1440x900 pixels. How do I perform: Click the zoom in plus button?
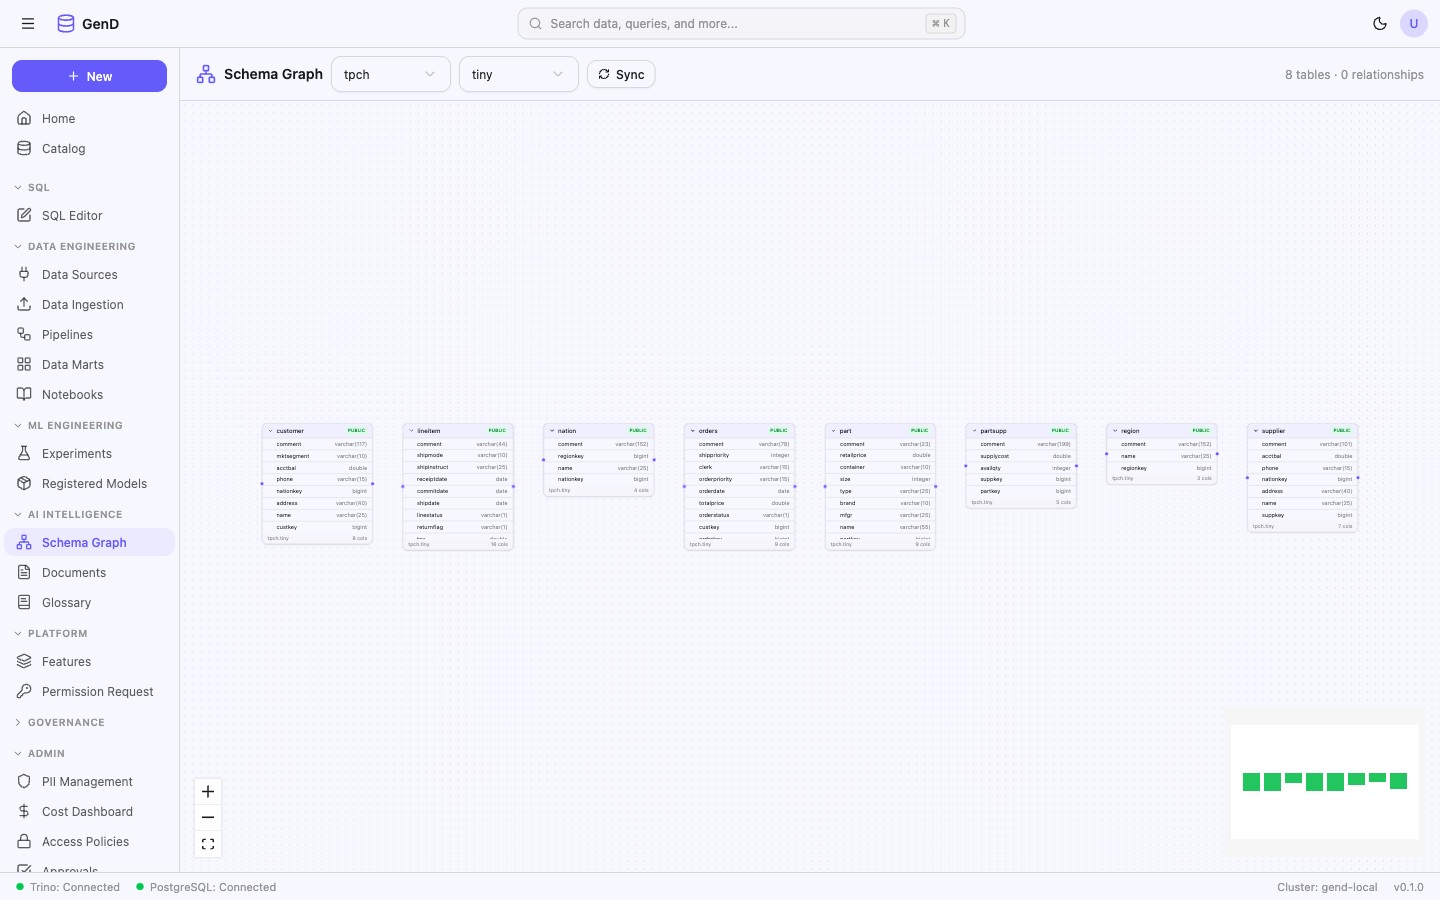click(x=208, y=792)
